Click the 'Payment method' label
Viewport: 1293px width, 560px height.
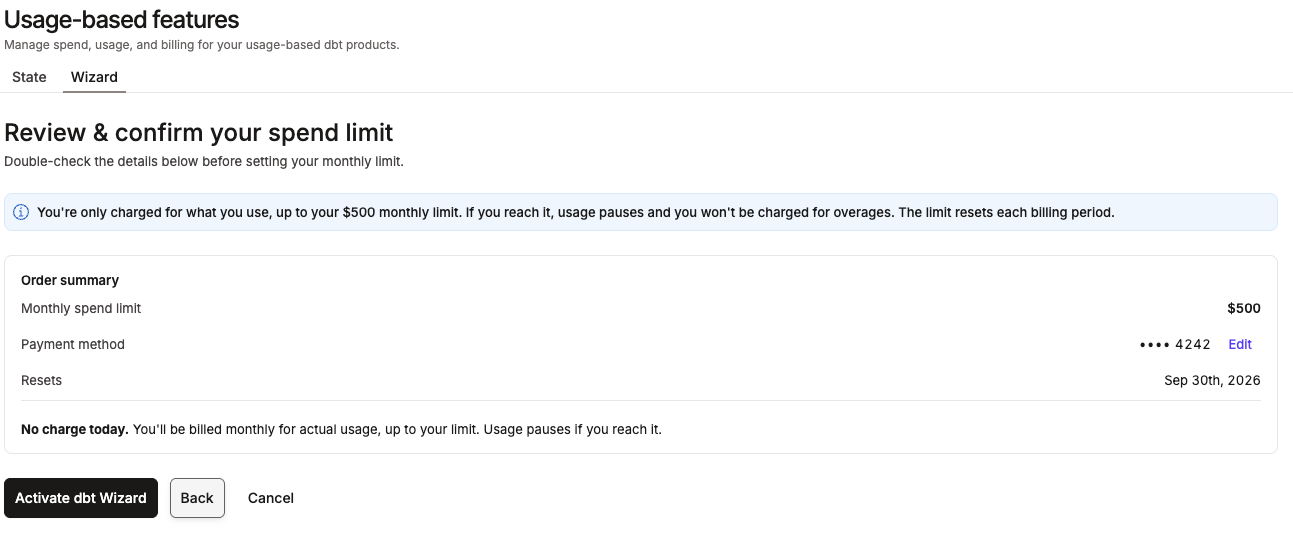click(x=73, y=344)
